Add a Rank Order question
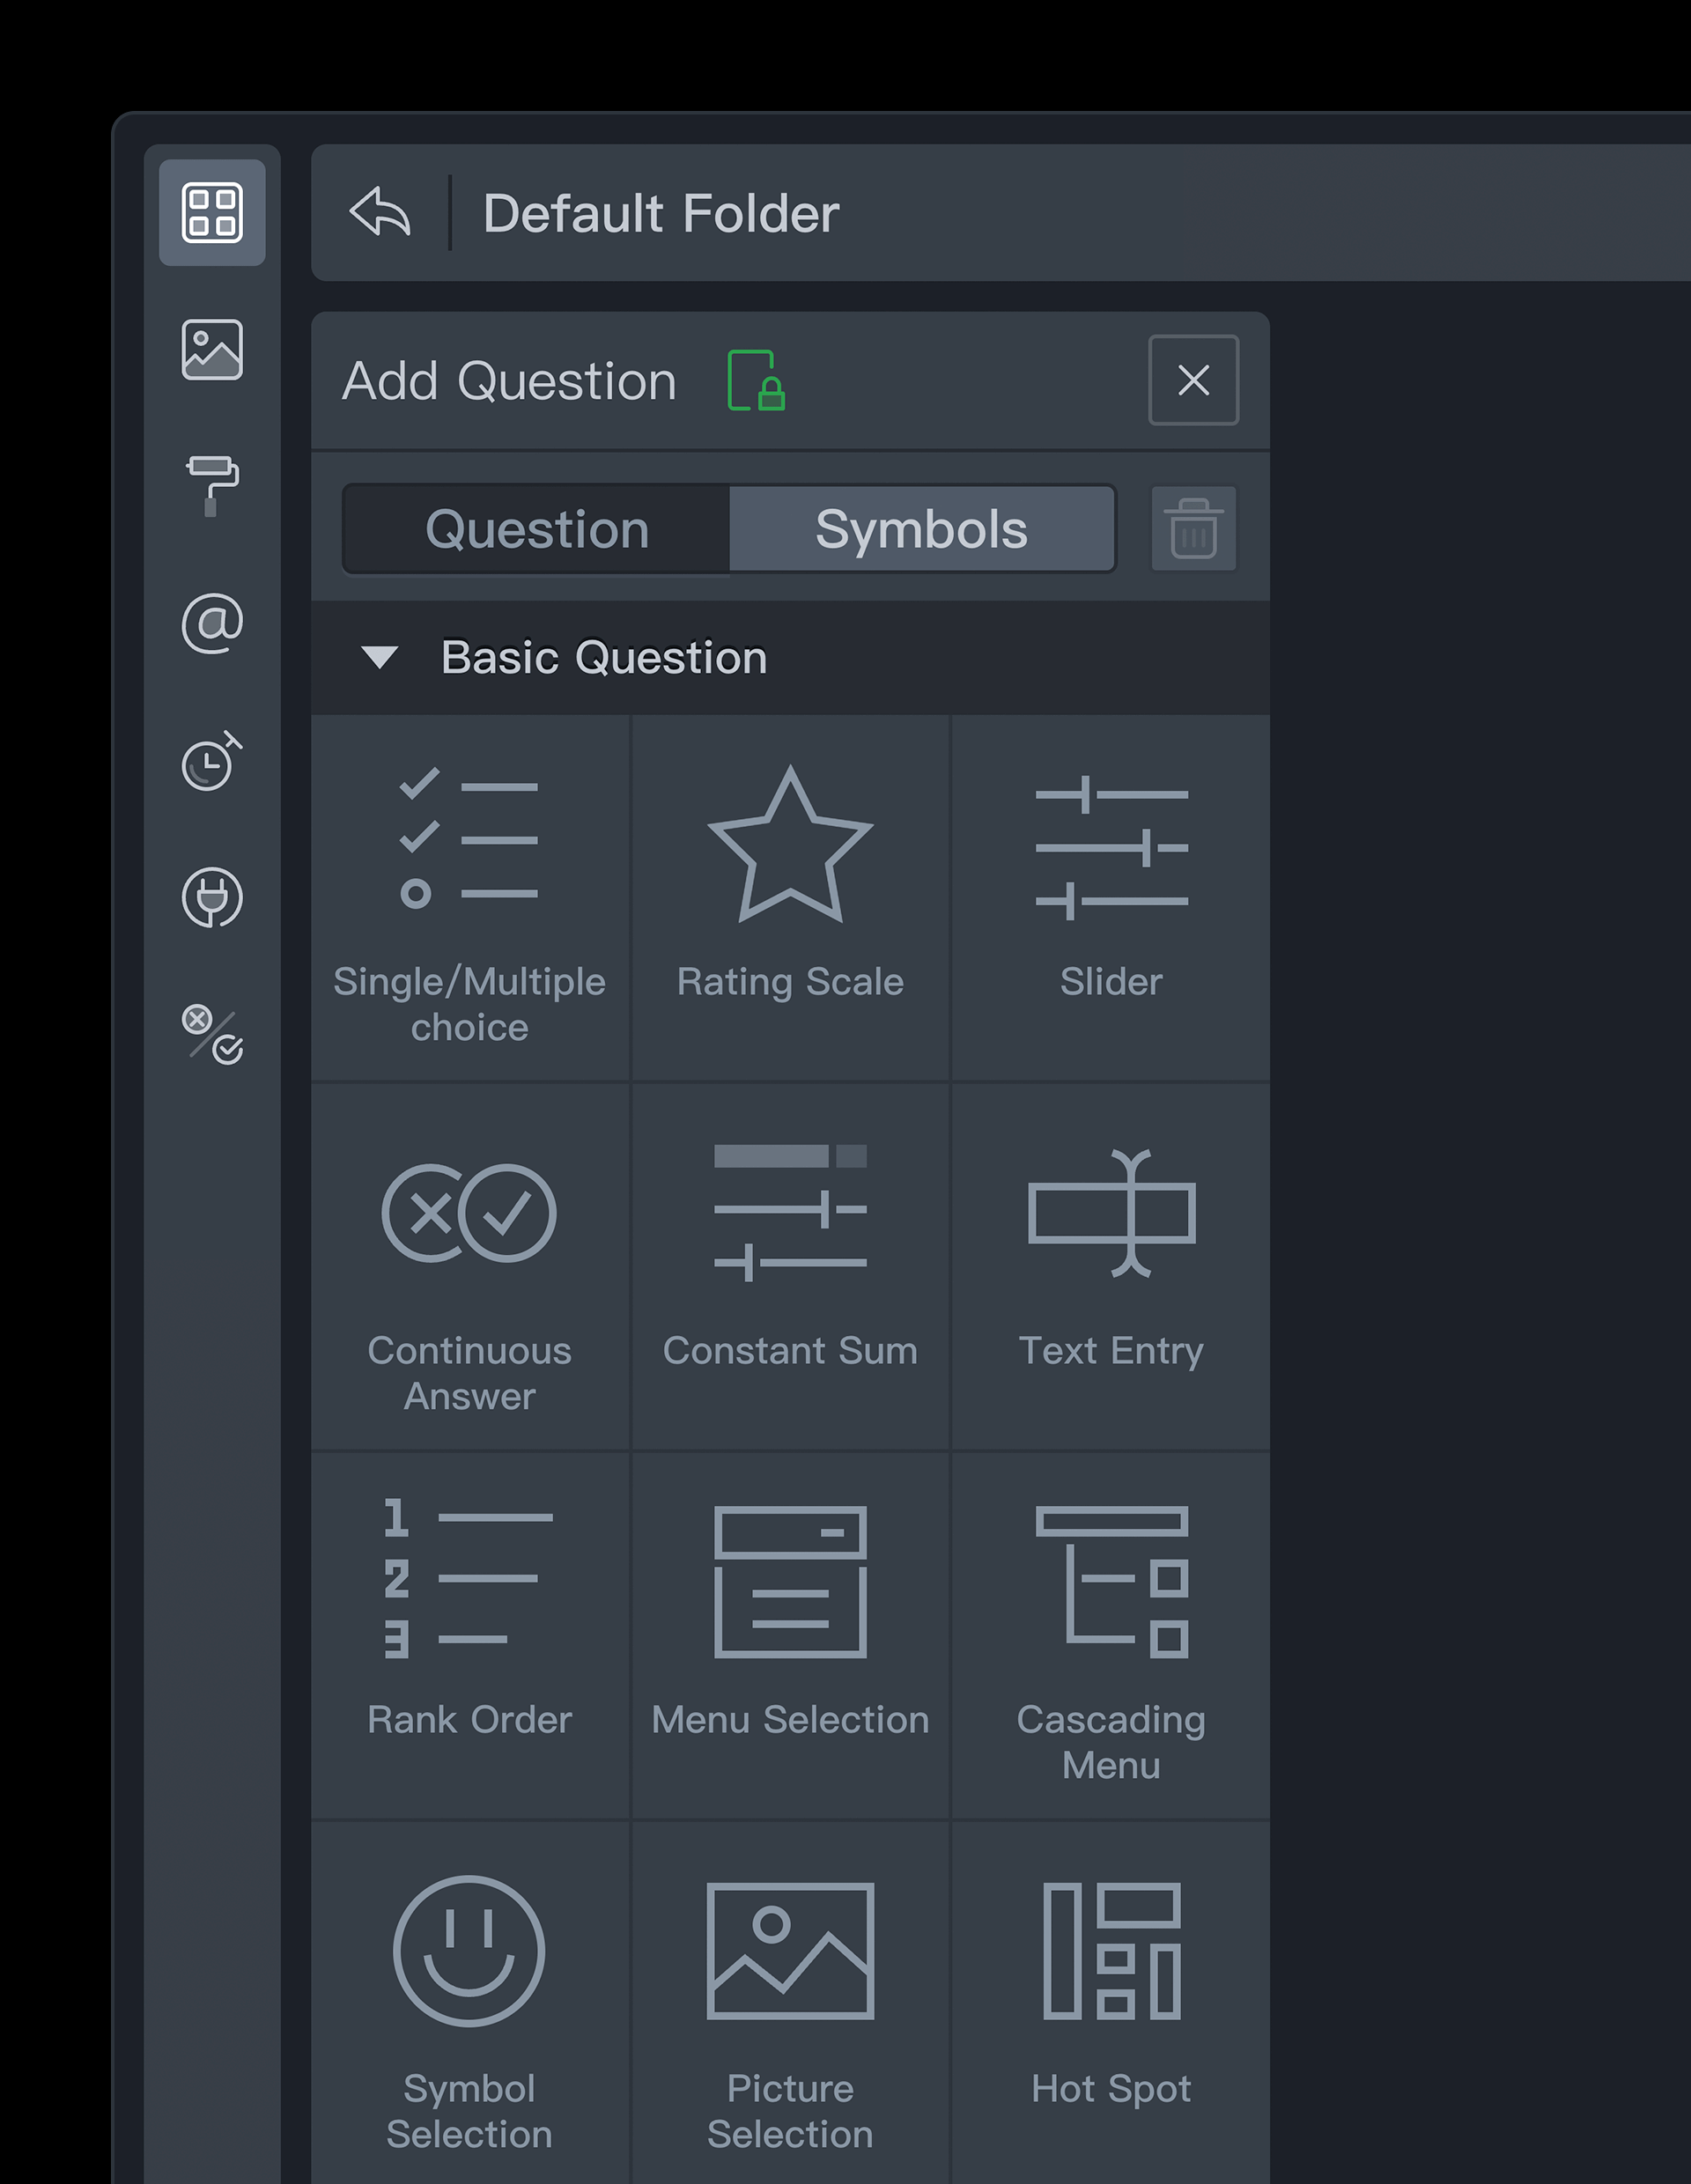Screen dimensions: 1691x2184 click(x=470, y=1636)
